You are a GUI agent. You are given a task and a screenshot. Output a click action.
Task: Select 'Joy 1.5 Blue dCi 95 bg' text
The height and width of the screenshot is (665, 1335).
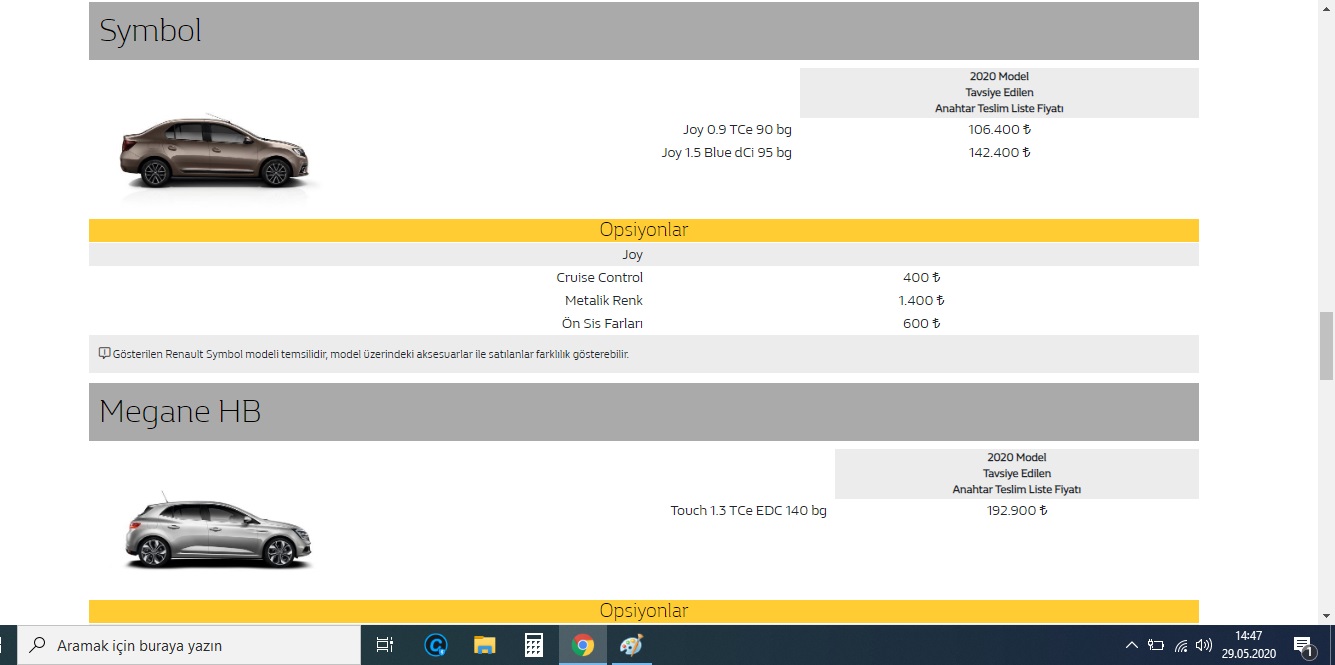point(727,152)
